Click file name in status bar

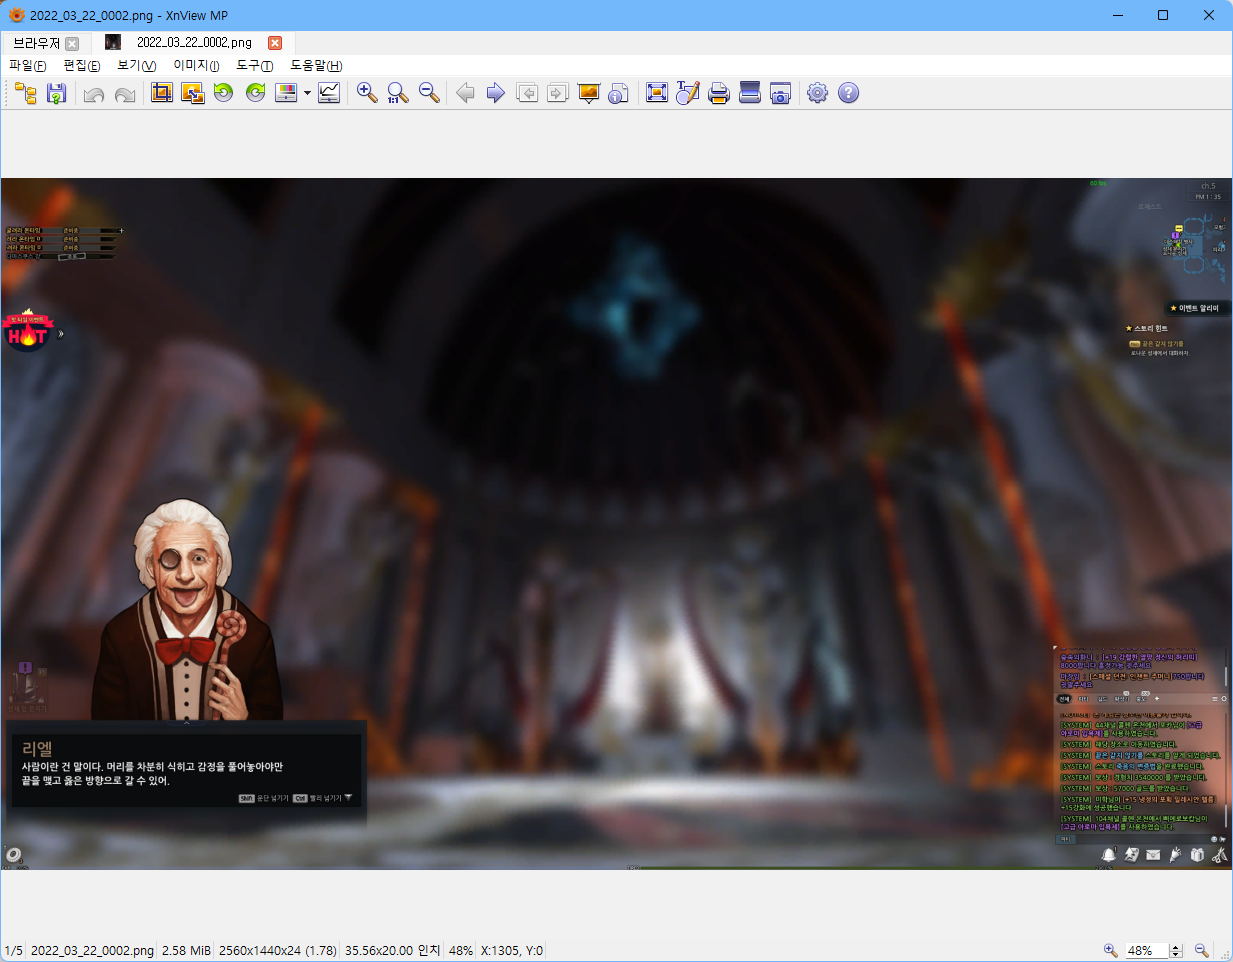[92, 950]
